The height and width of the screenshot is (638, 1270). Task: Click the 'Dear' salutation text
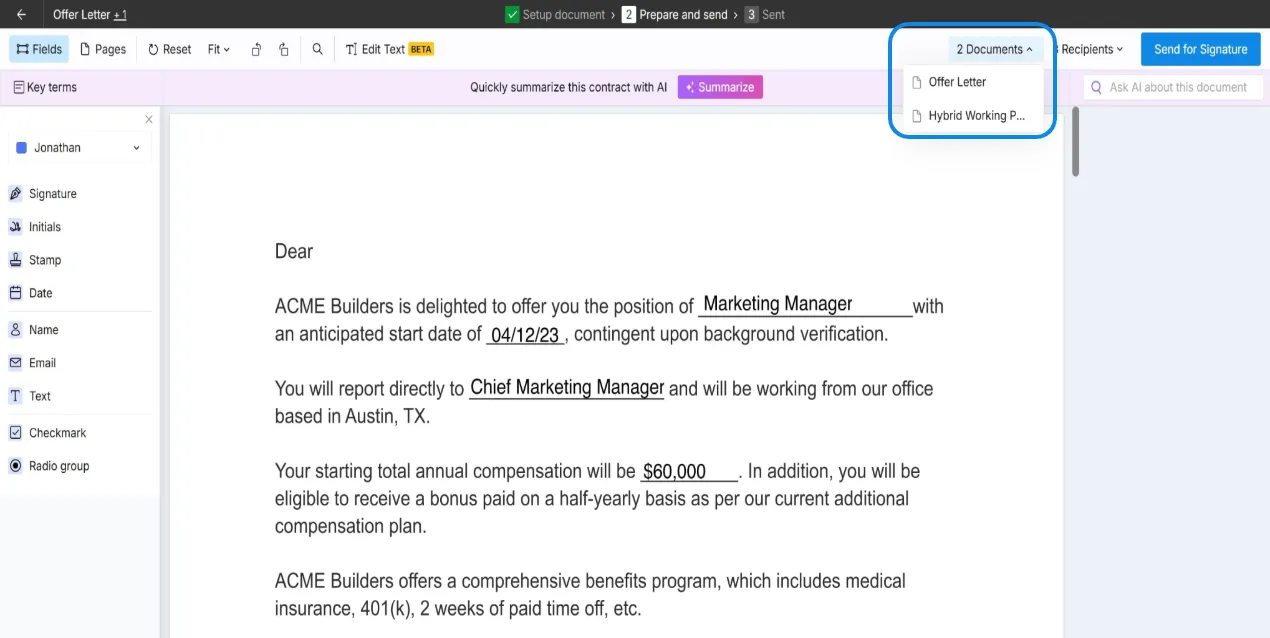pyautogui.click(x=294, y=251)
